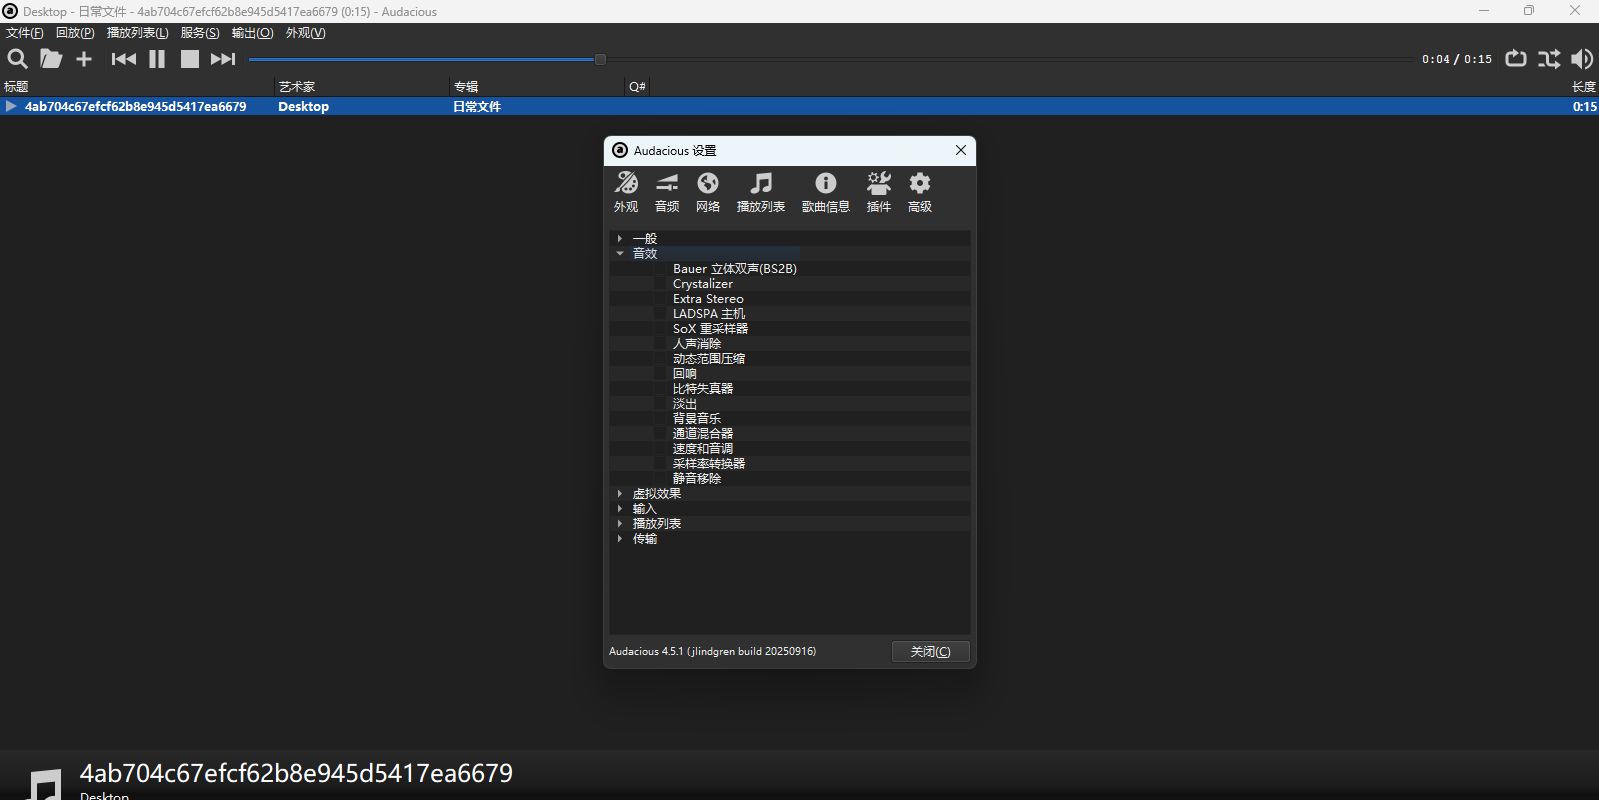Click the open files folder icon

(50, 59)
